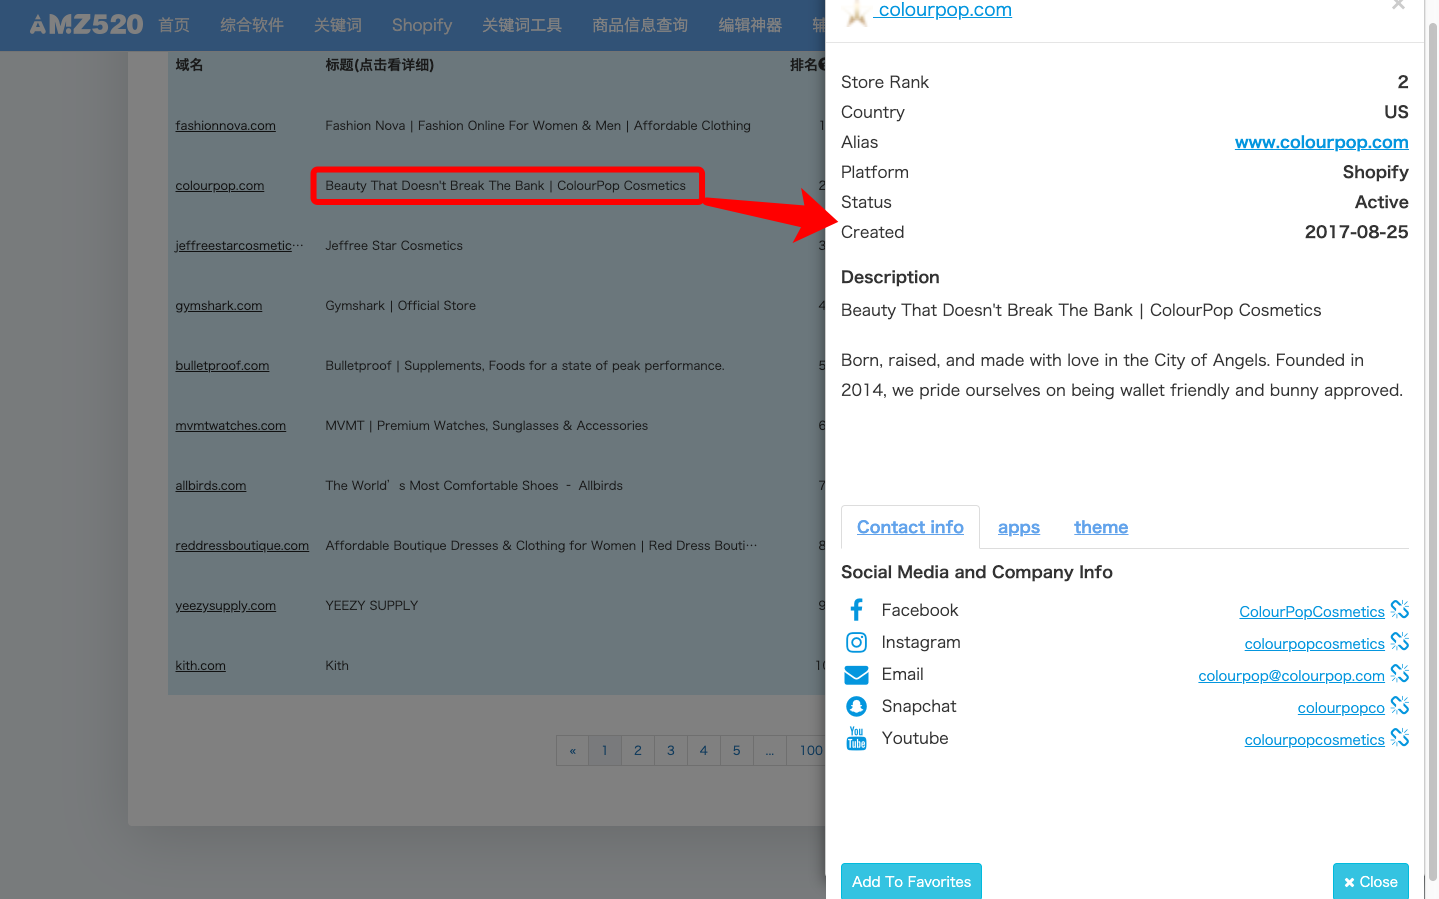Click the link icon beside the email address
The width and height of the screenshot is (1439, 899).
(1400, 673)
